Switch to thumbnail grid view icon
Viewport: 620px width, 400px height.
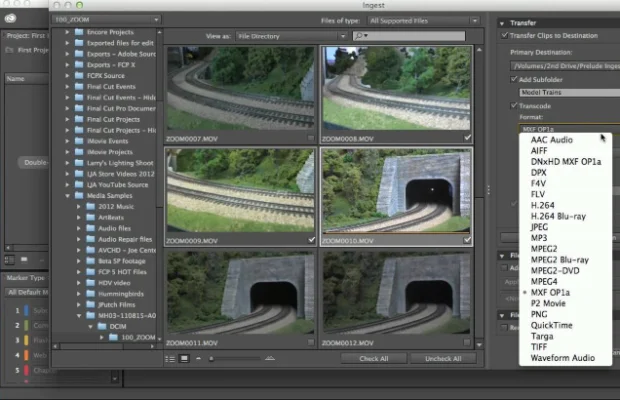tap(185, 358)
